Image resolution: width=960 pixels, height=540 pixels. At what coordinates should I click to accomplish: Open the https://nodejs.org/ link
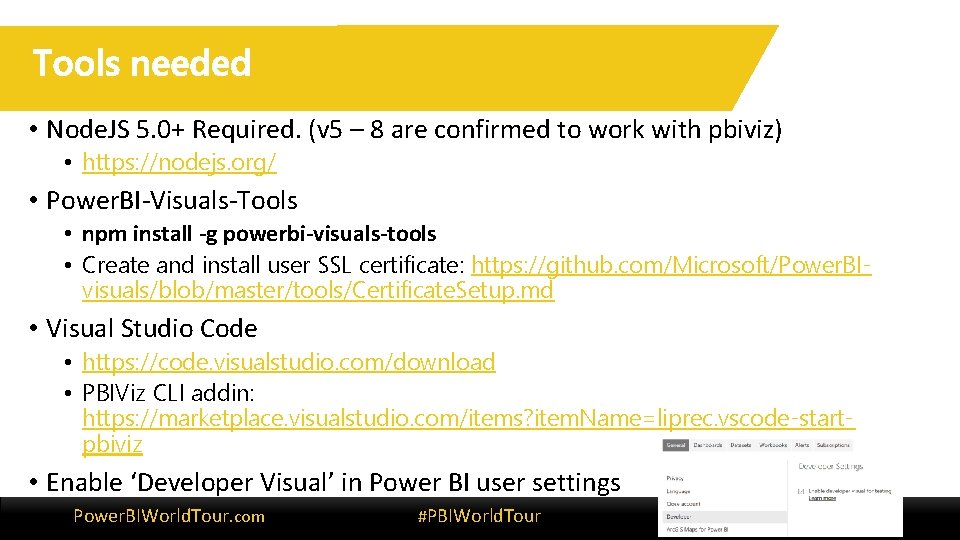coord(179,162)
